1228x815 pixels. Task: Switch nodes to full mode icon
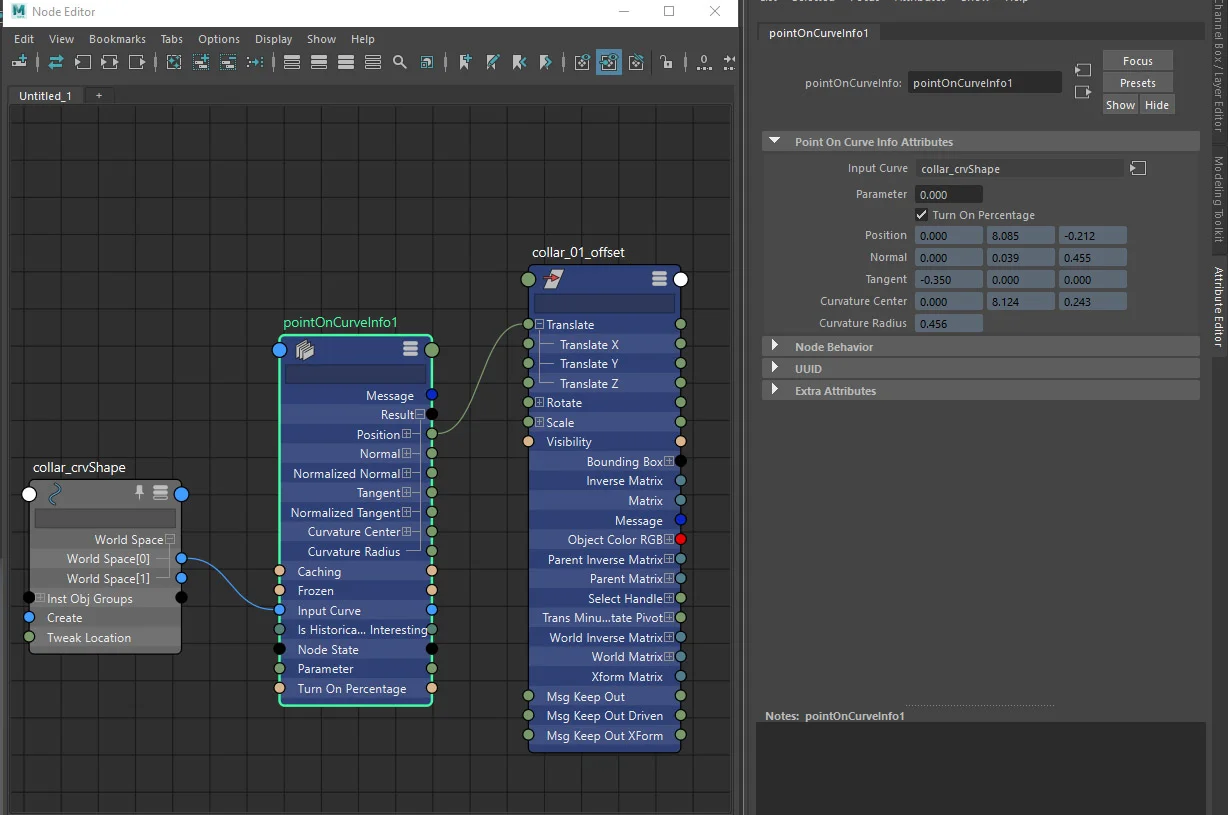tap(346, 62)
